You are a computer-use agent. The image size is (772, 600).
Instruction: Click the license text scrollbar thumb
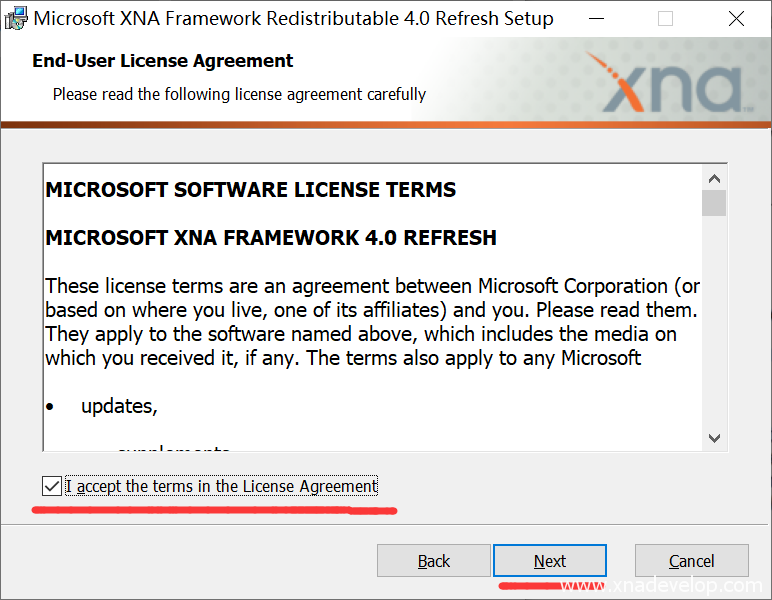click(714, 203)
